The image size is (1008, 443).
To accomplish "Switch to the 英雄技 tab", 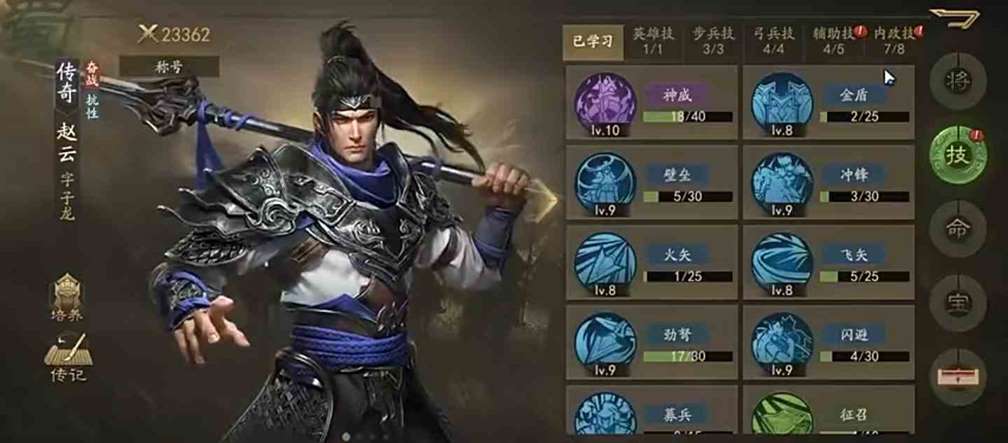I will point(652,42).
